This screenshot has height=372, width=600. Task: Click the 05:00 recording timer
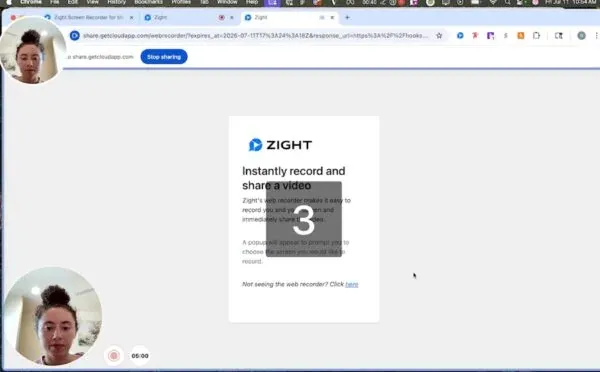(140, 356)
